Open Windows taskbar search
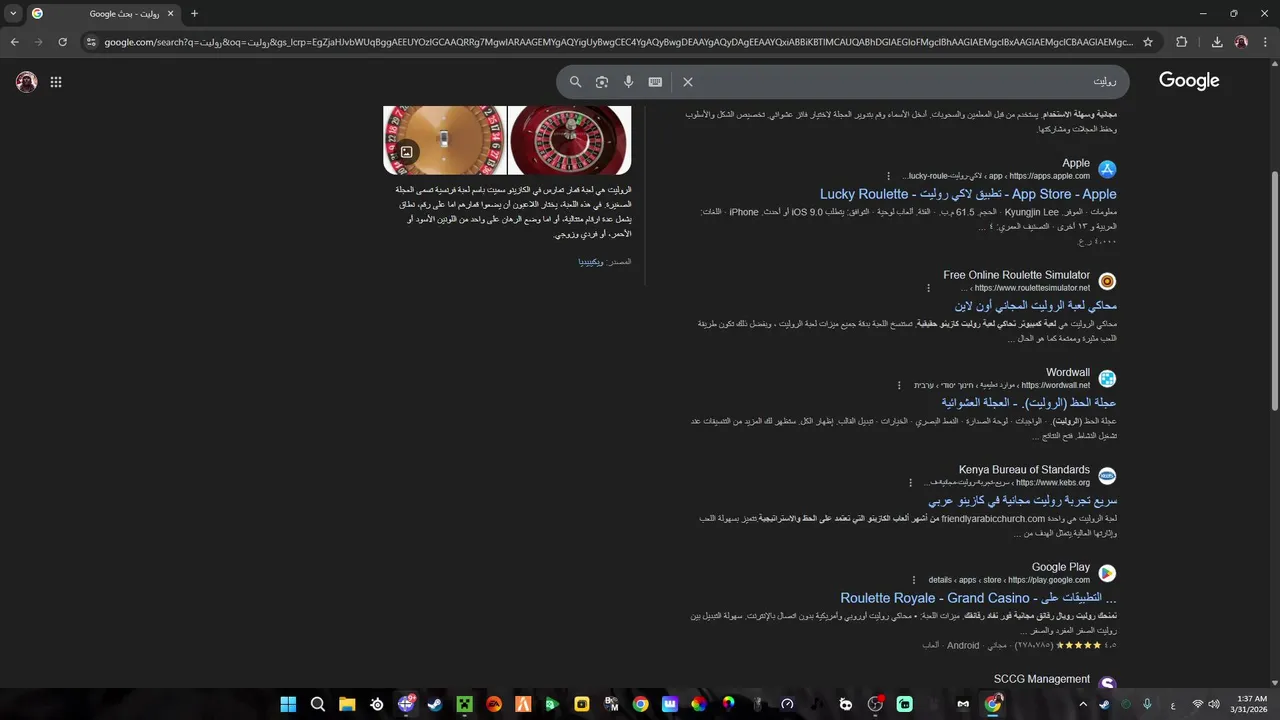 (x=318, y=704)
